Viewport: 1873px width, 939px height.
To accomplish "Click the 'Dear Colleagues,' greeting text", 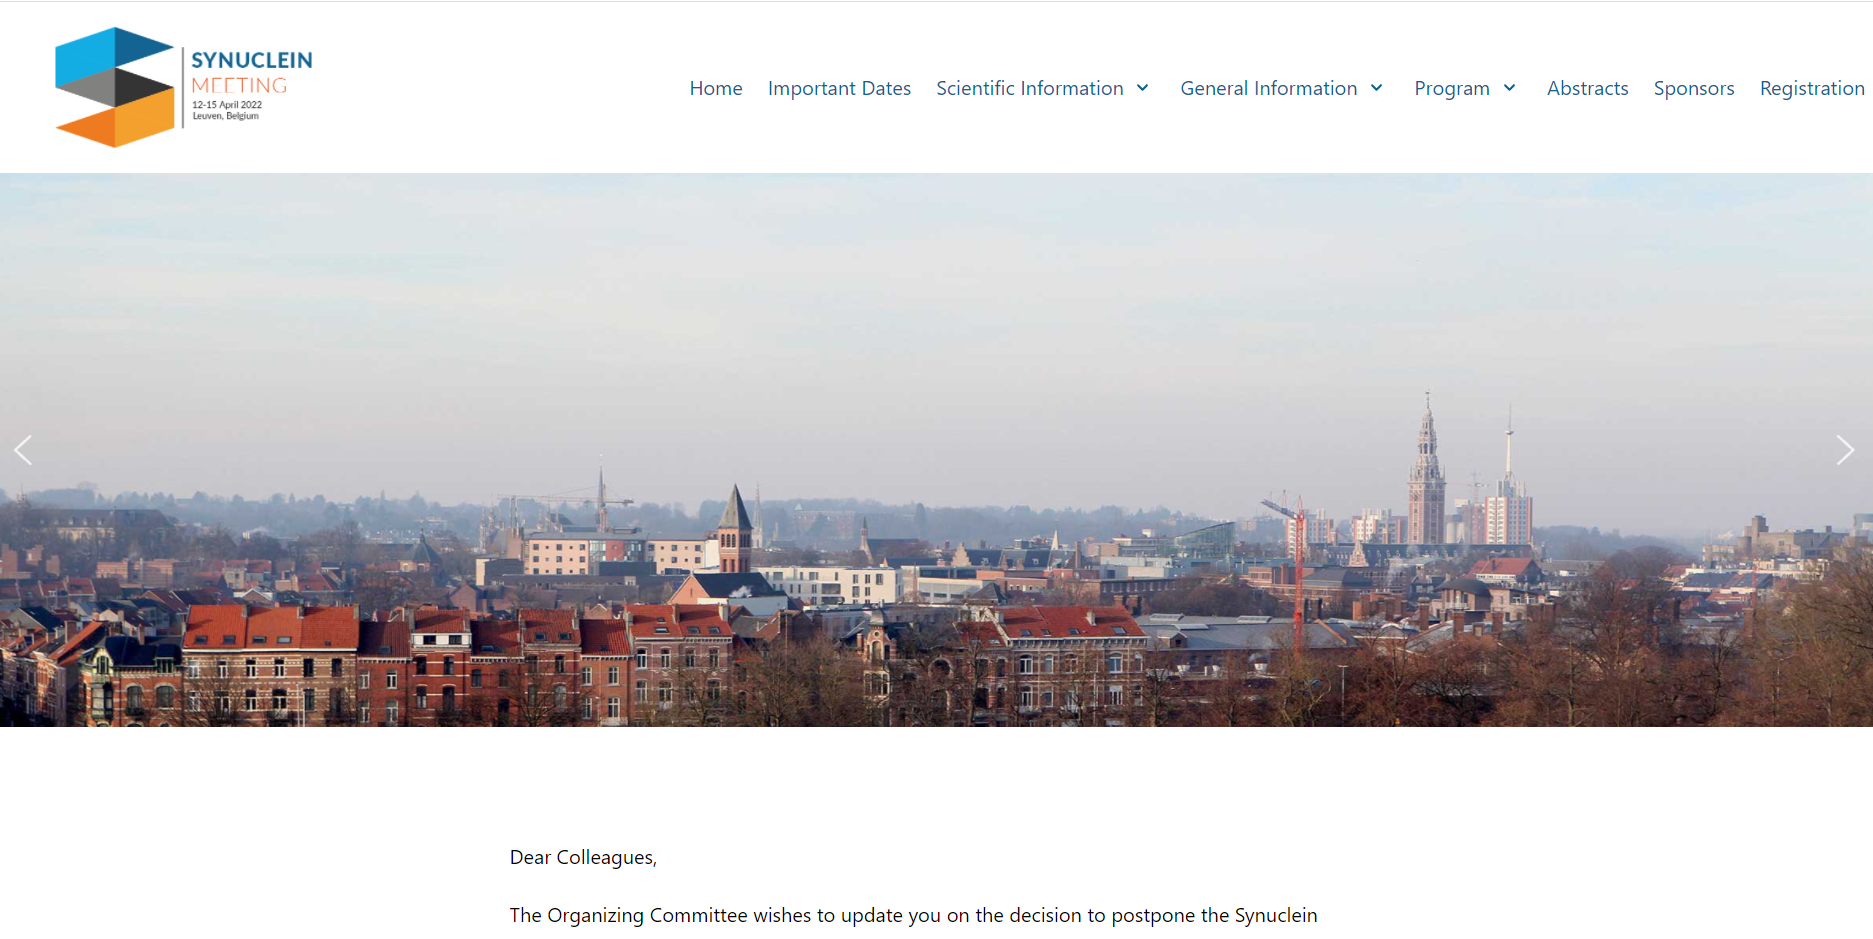I will click(x=583, y=857).
